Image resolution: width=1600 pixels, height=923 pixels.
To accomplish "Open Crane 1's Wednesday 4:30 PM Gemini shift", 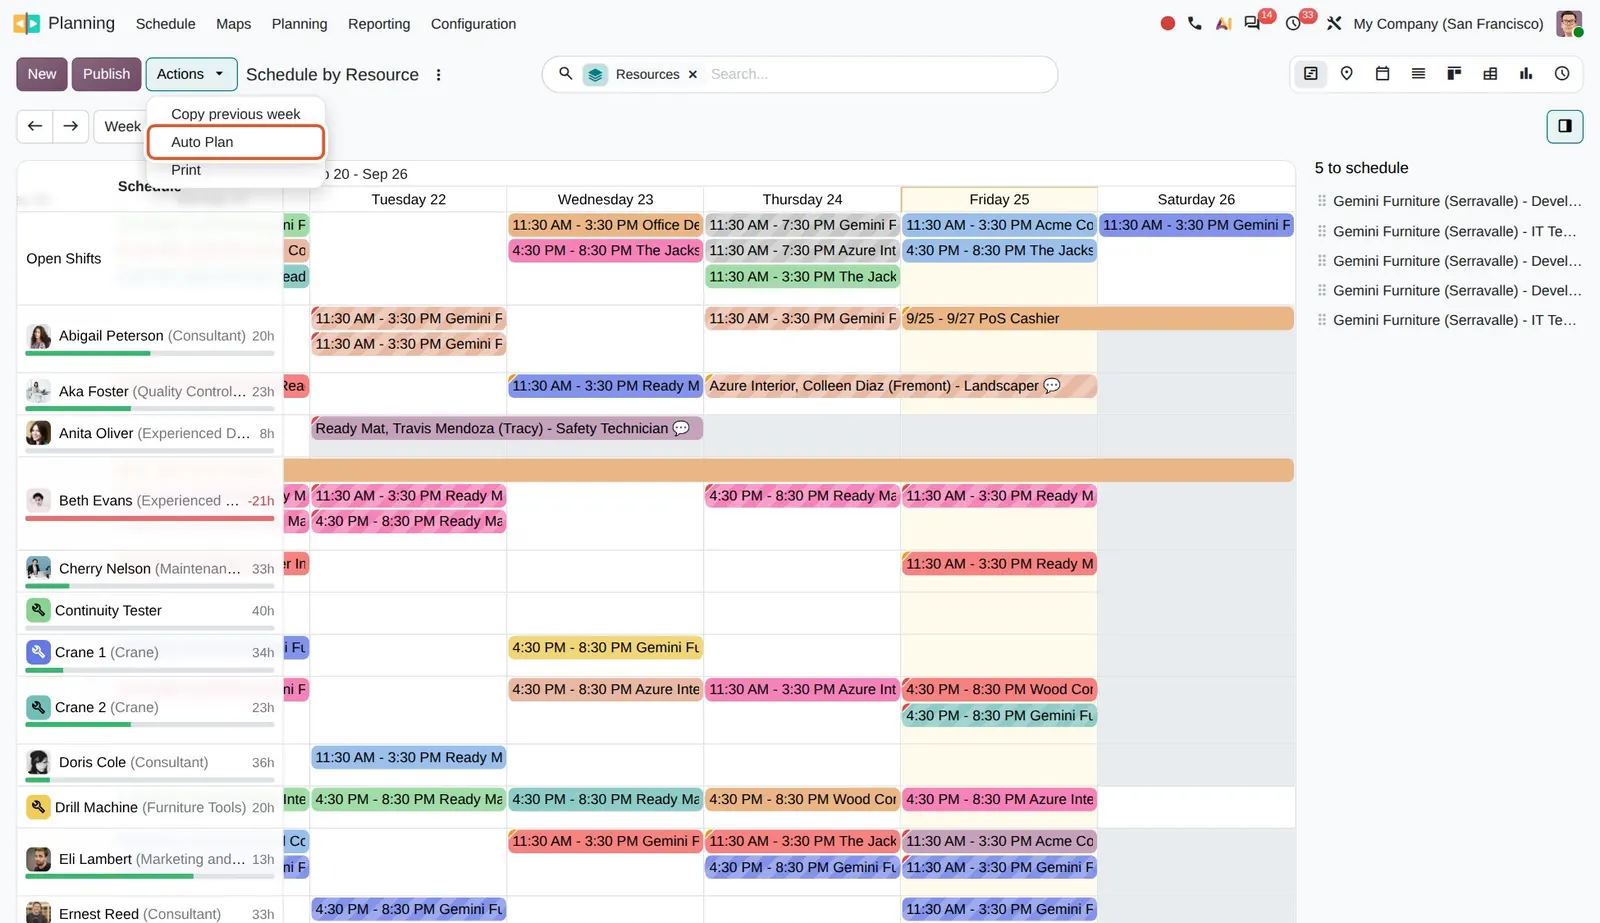I will (605, 648).
